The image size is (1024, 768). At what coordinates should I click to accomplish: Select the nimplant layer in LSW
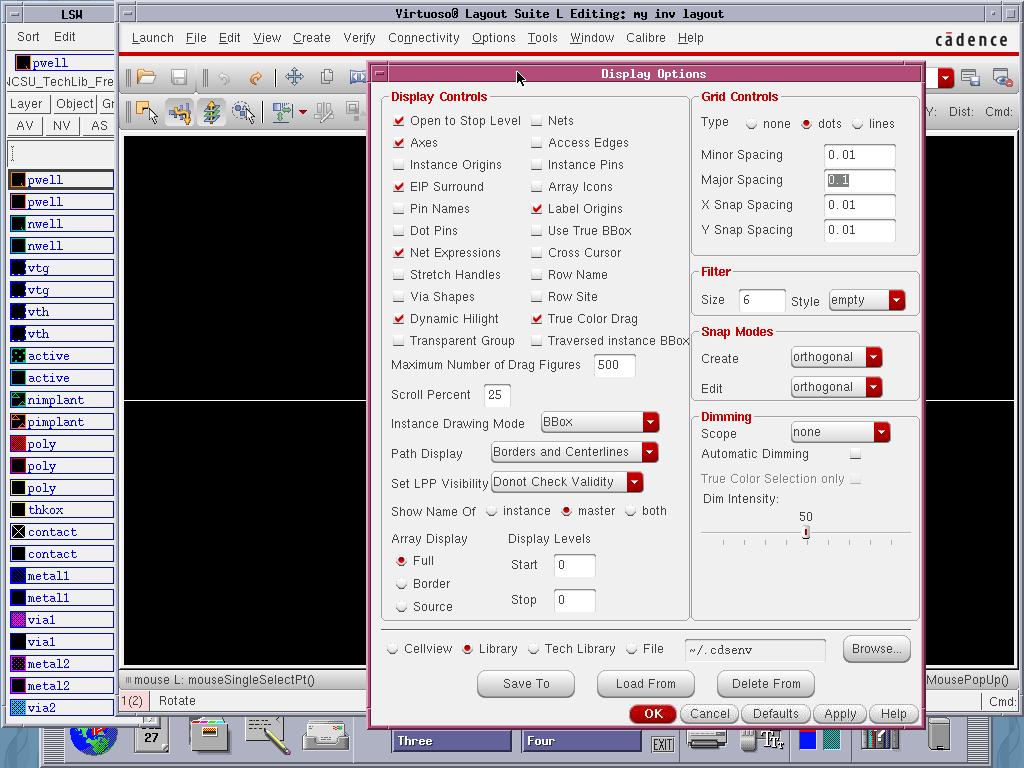[x=62, y=400]
